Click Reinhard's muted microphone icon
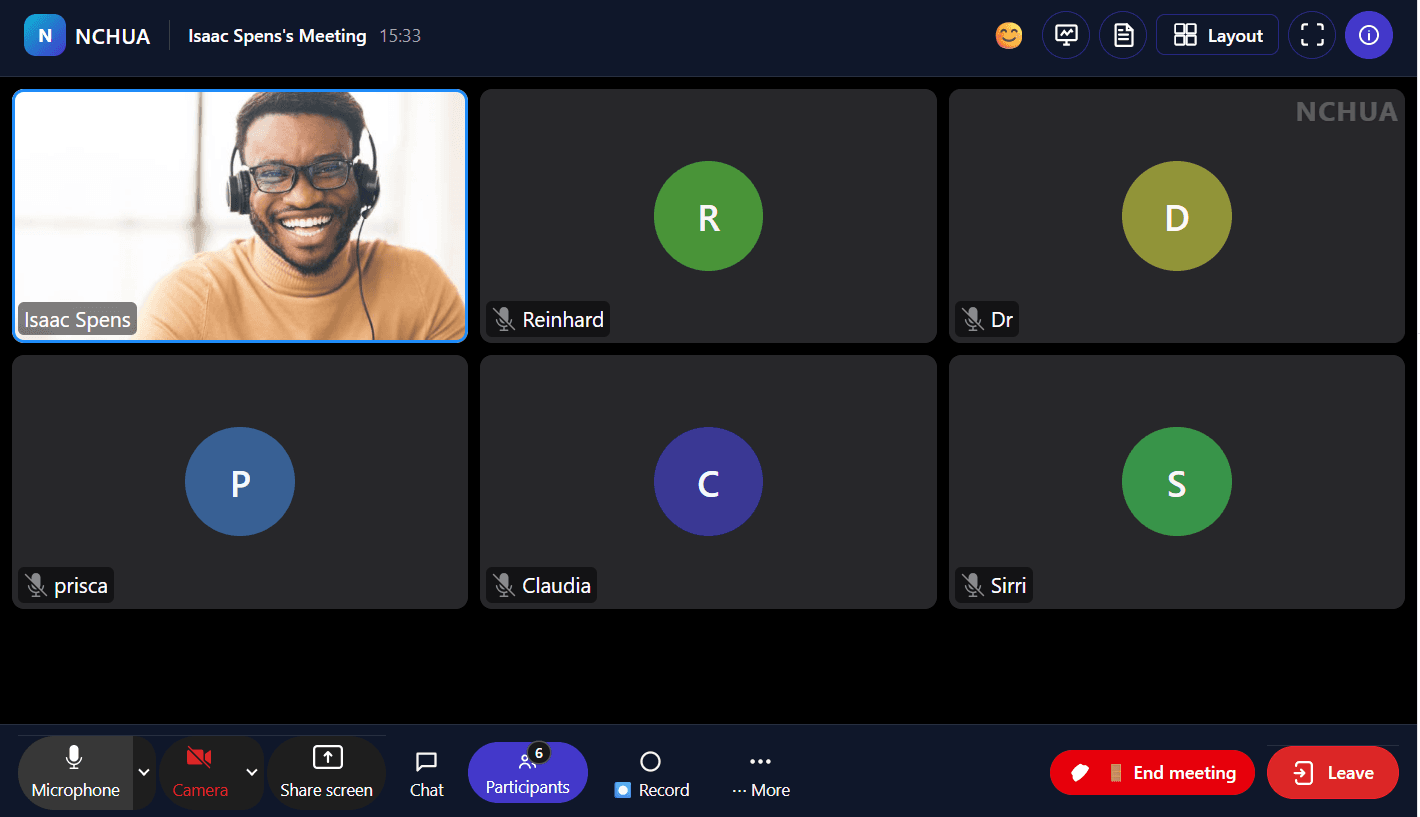This screenshot has height=817, width=1420. click(x=504, y=320)
